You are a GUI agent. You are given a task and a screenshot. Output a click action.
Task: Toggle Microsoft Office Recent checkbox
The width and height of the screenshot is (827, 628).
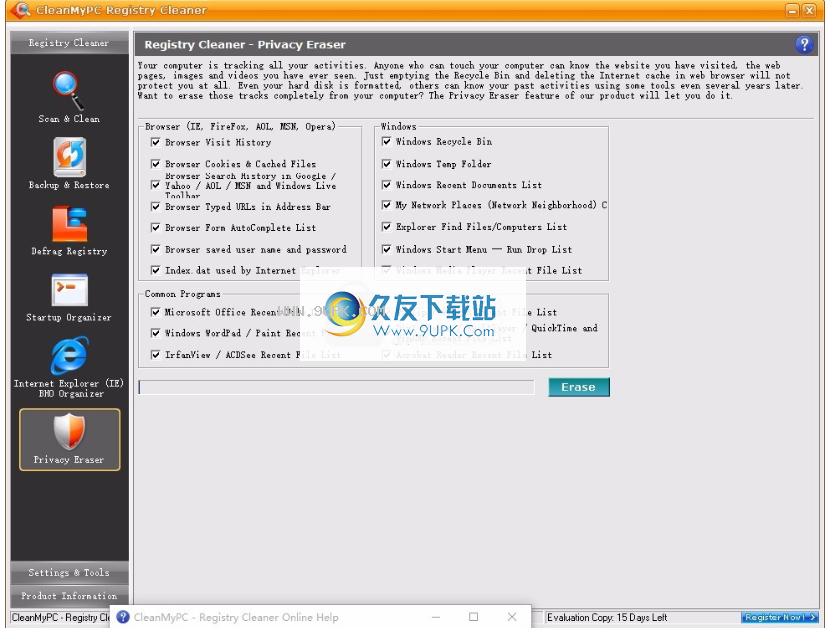tap(156, 312)
